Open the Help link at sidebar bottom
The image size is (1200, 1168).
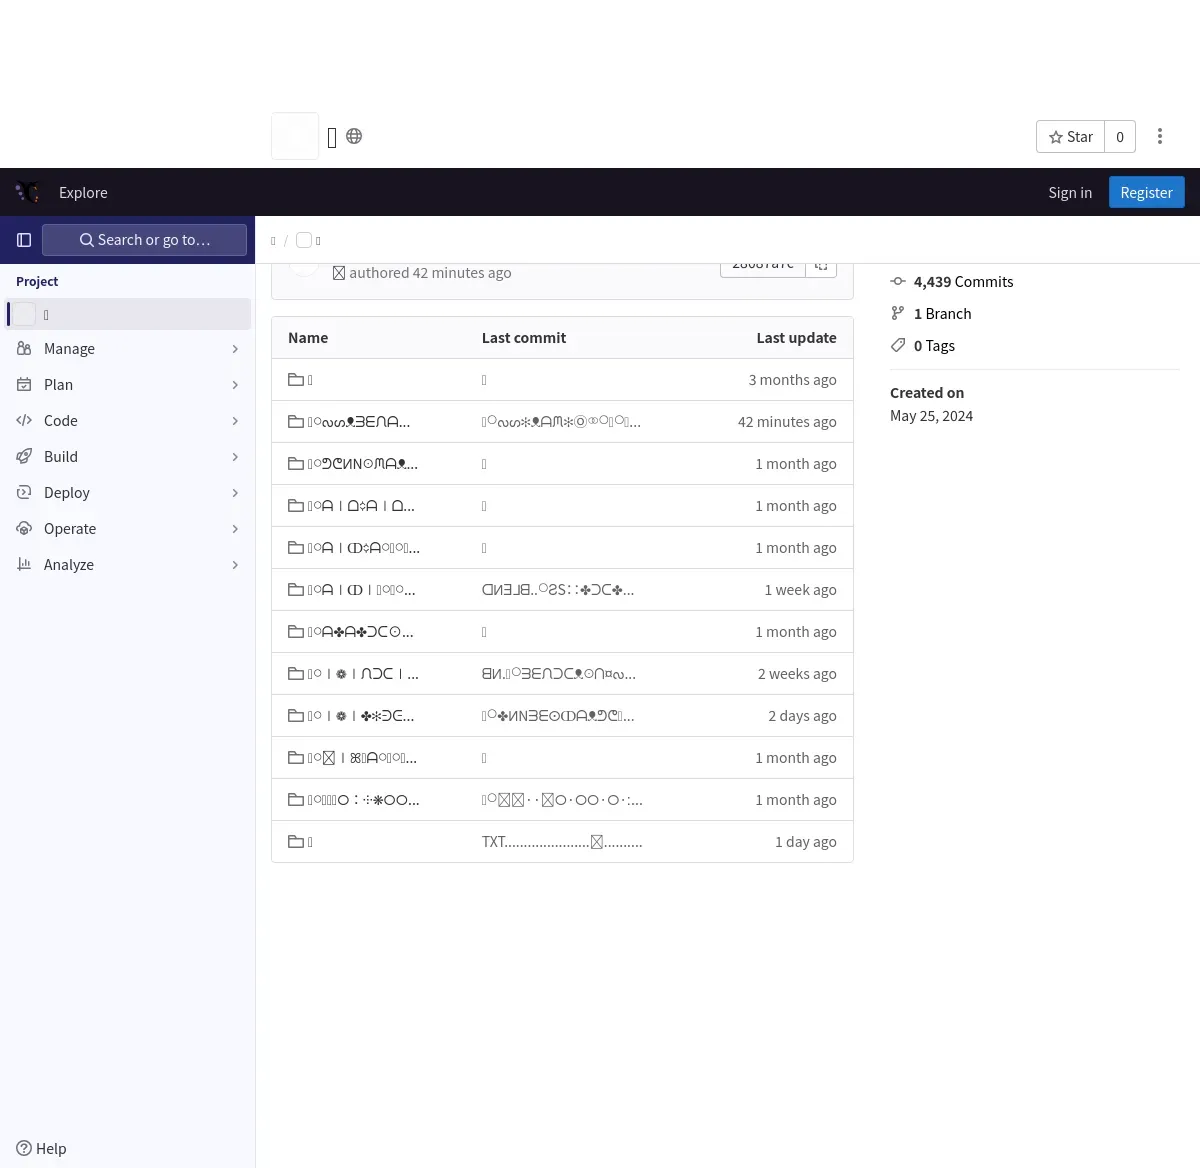coord(41,1148)
